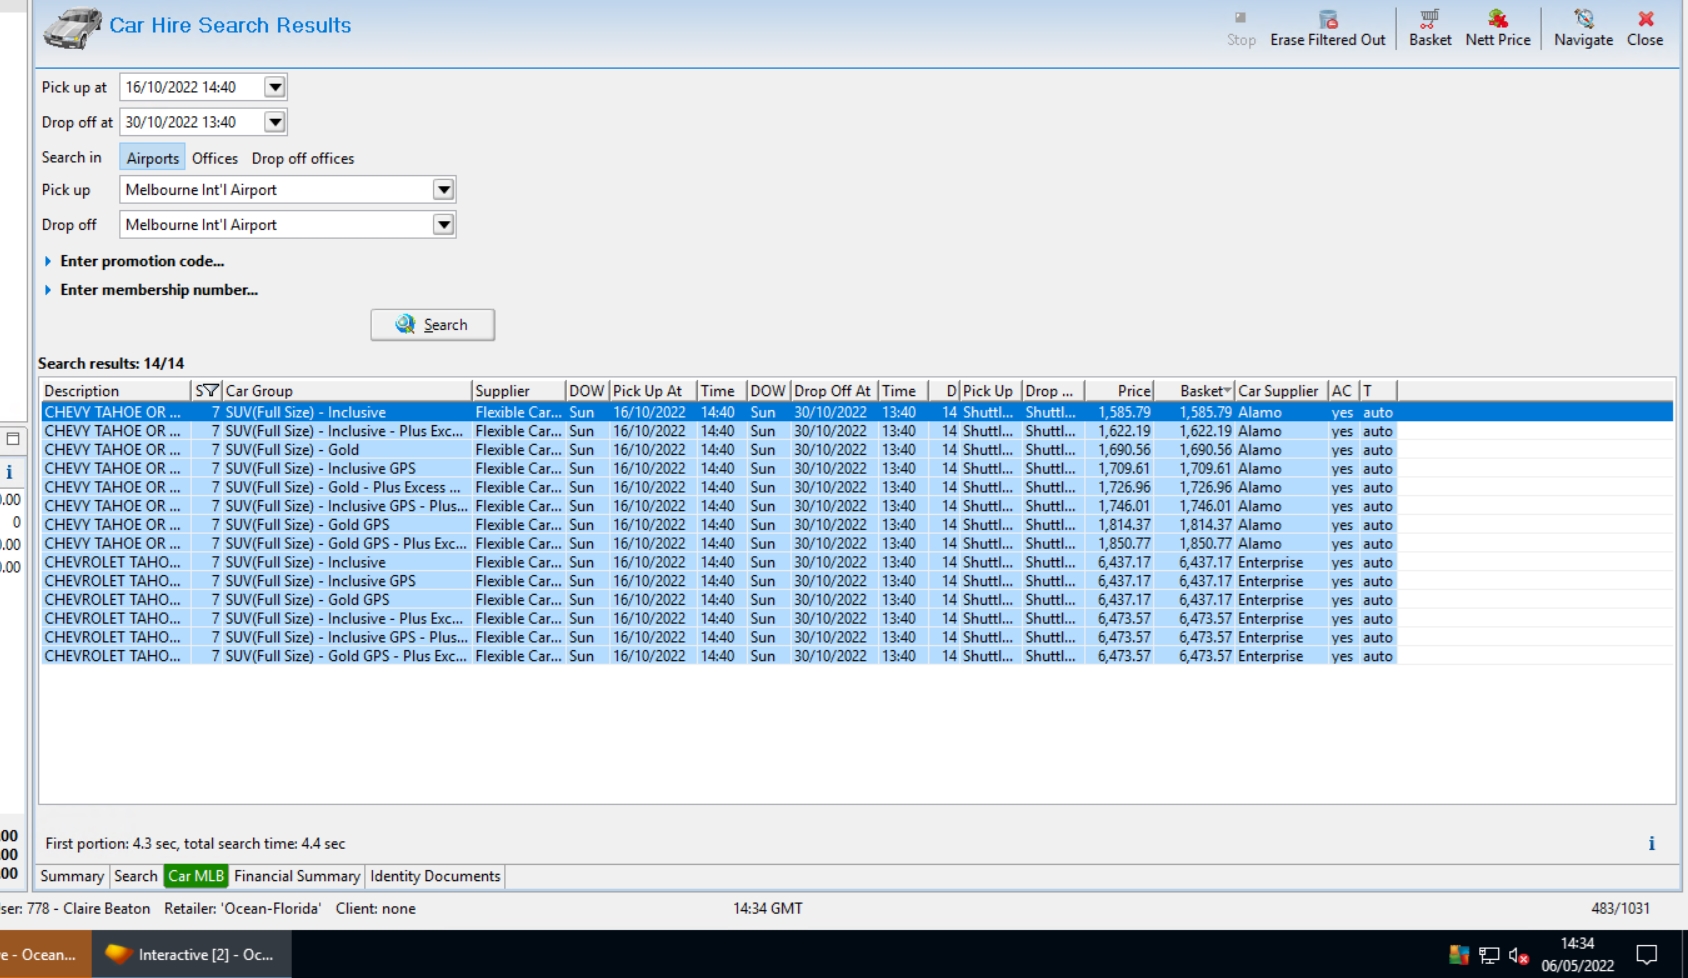The image size is (1688, 978).
Task: Click the Drop Off At column header
Action: (x=834, y=391)
